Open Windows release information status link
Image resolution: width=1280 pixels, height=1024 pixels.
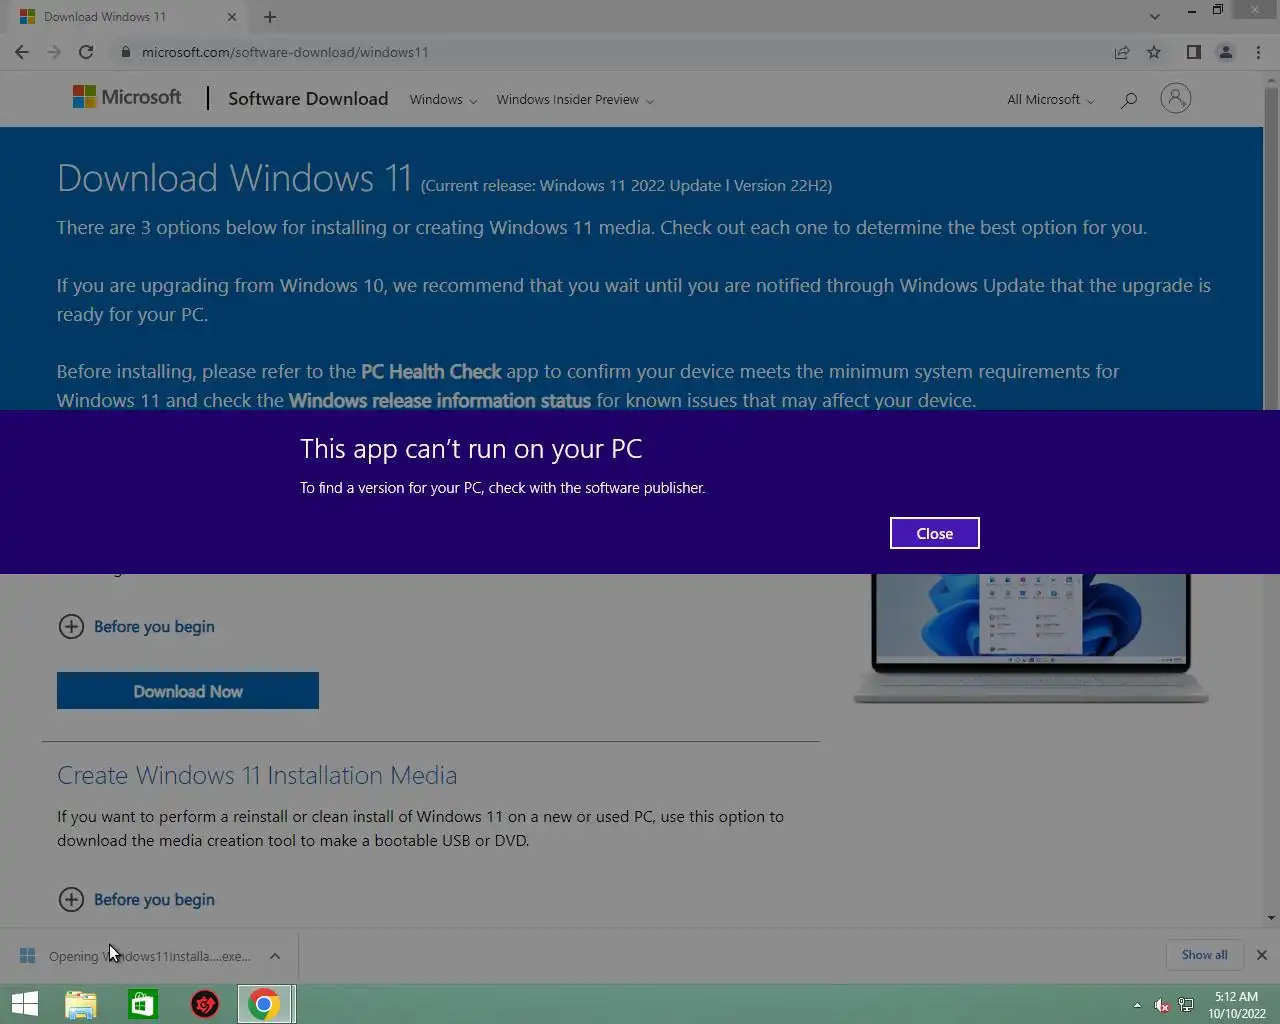click(x=440, y=400)
